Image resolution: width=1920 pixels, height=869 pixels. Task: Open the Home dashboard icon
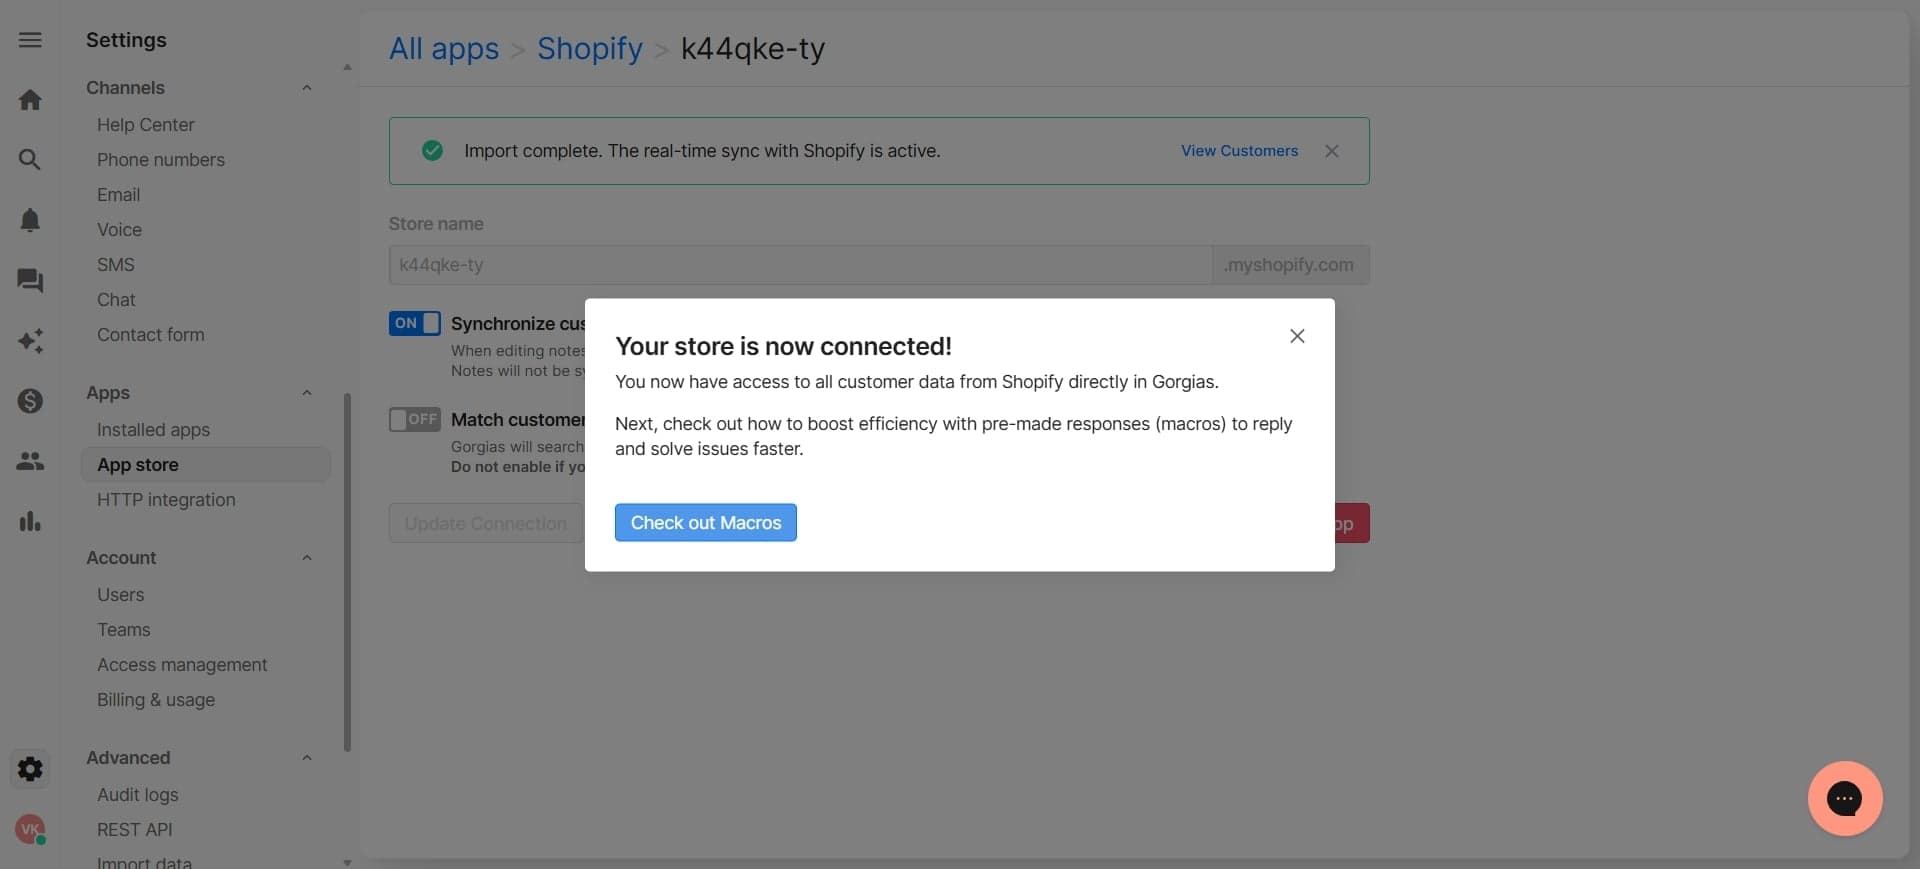[x=30, y=99]
